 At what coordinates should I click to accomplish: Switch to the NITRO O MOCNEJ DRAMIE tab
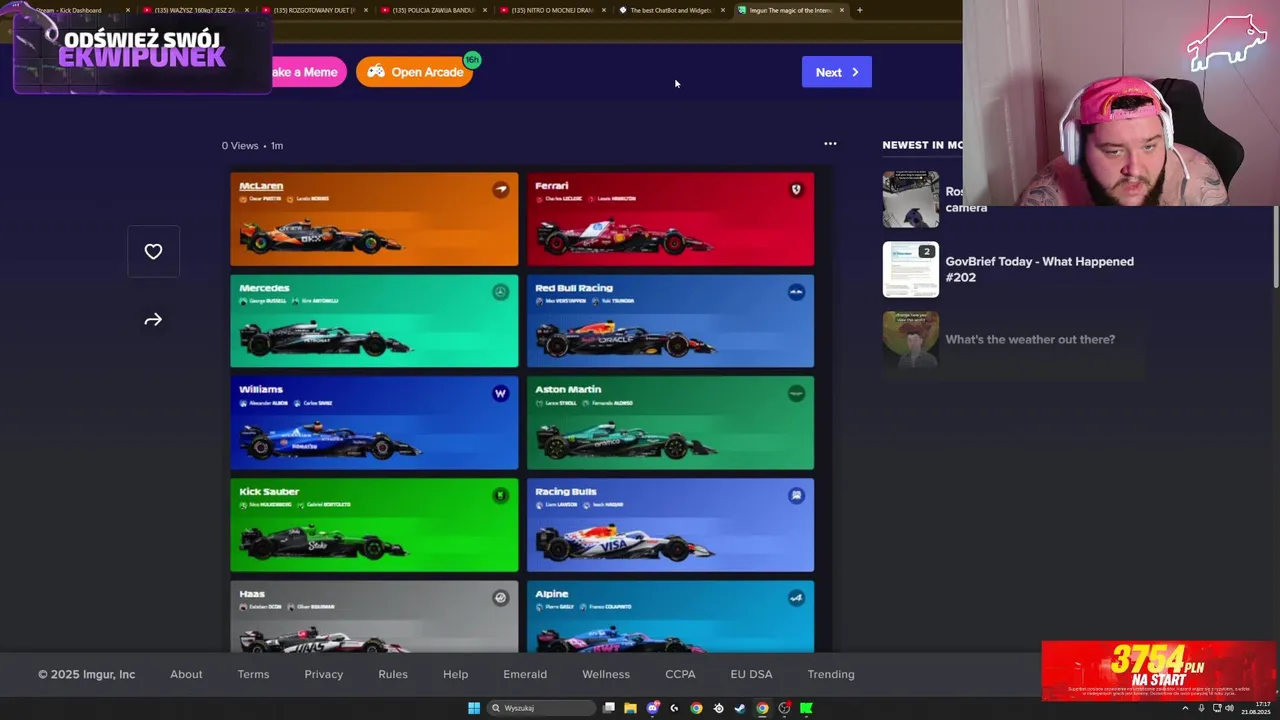pos(553,10)
